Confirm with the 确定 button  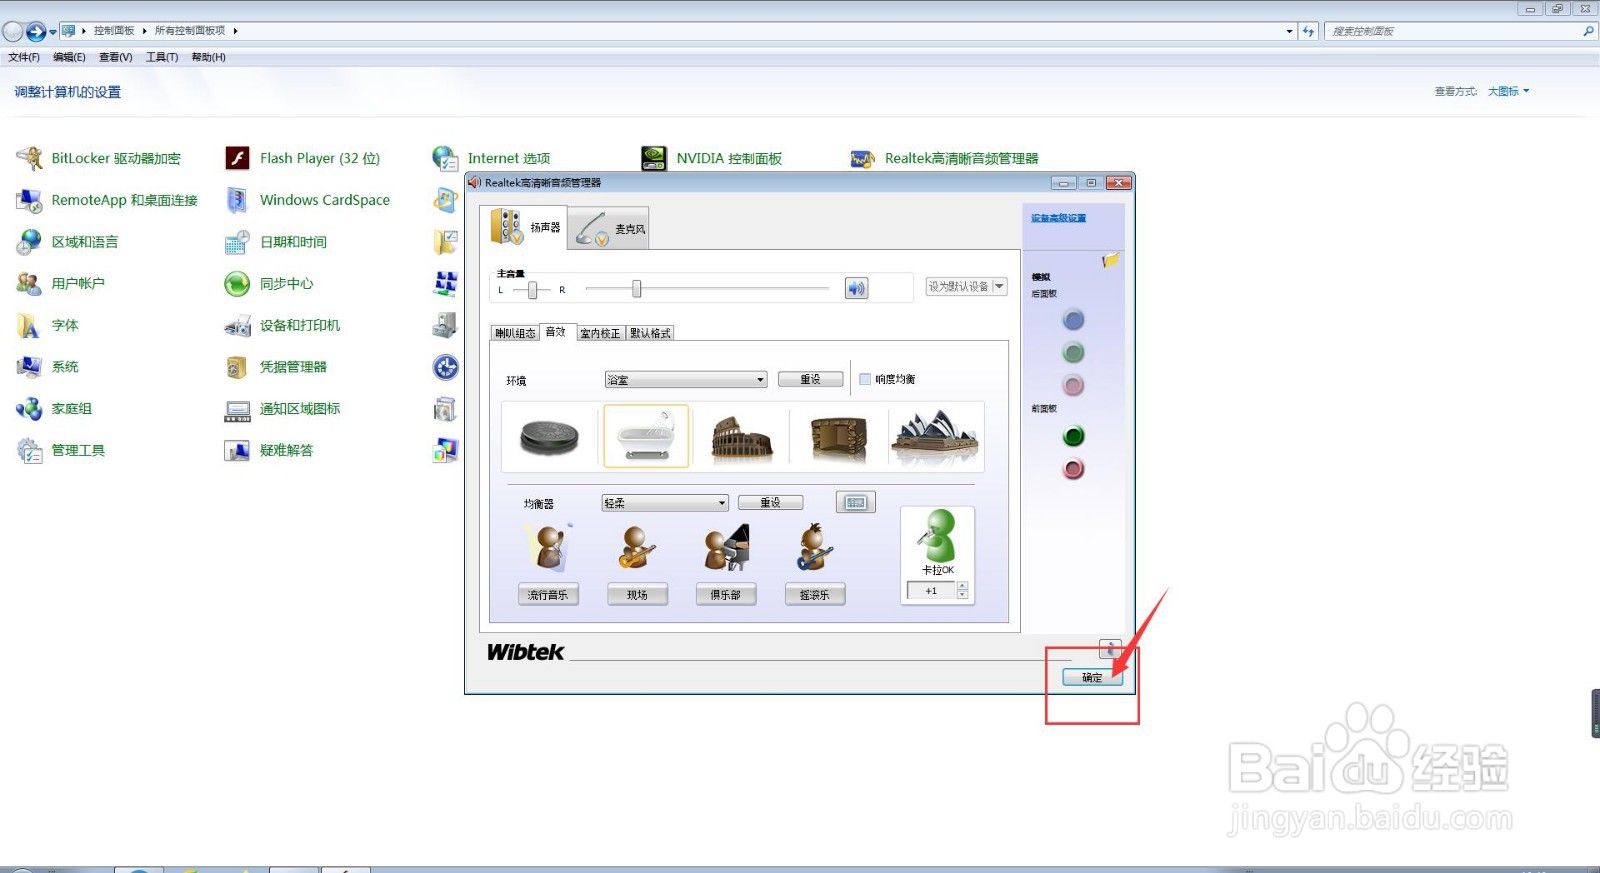coord(1092,677)
